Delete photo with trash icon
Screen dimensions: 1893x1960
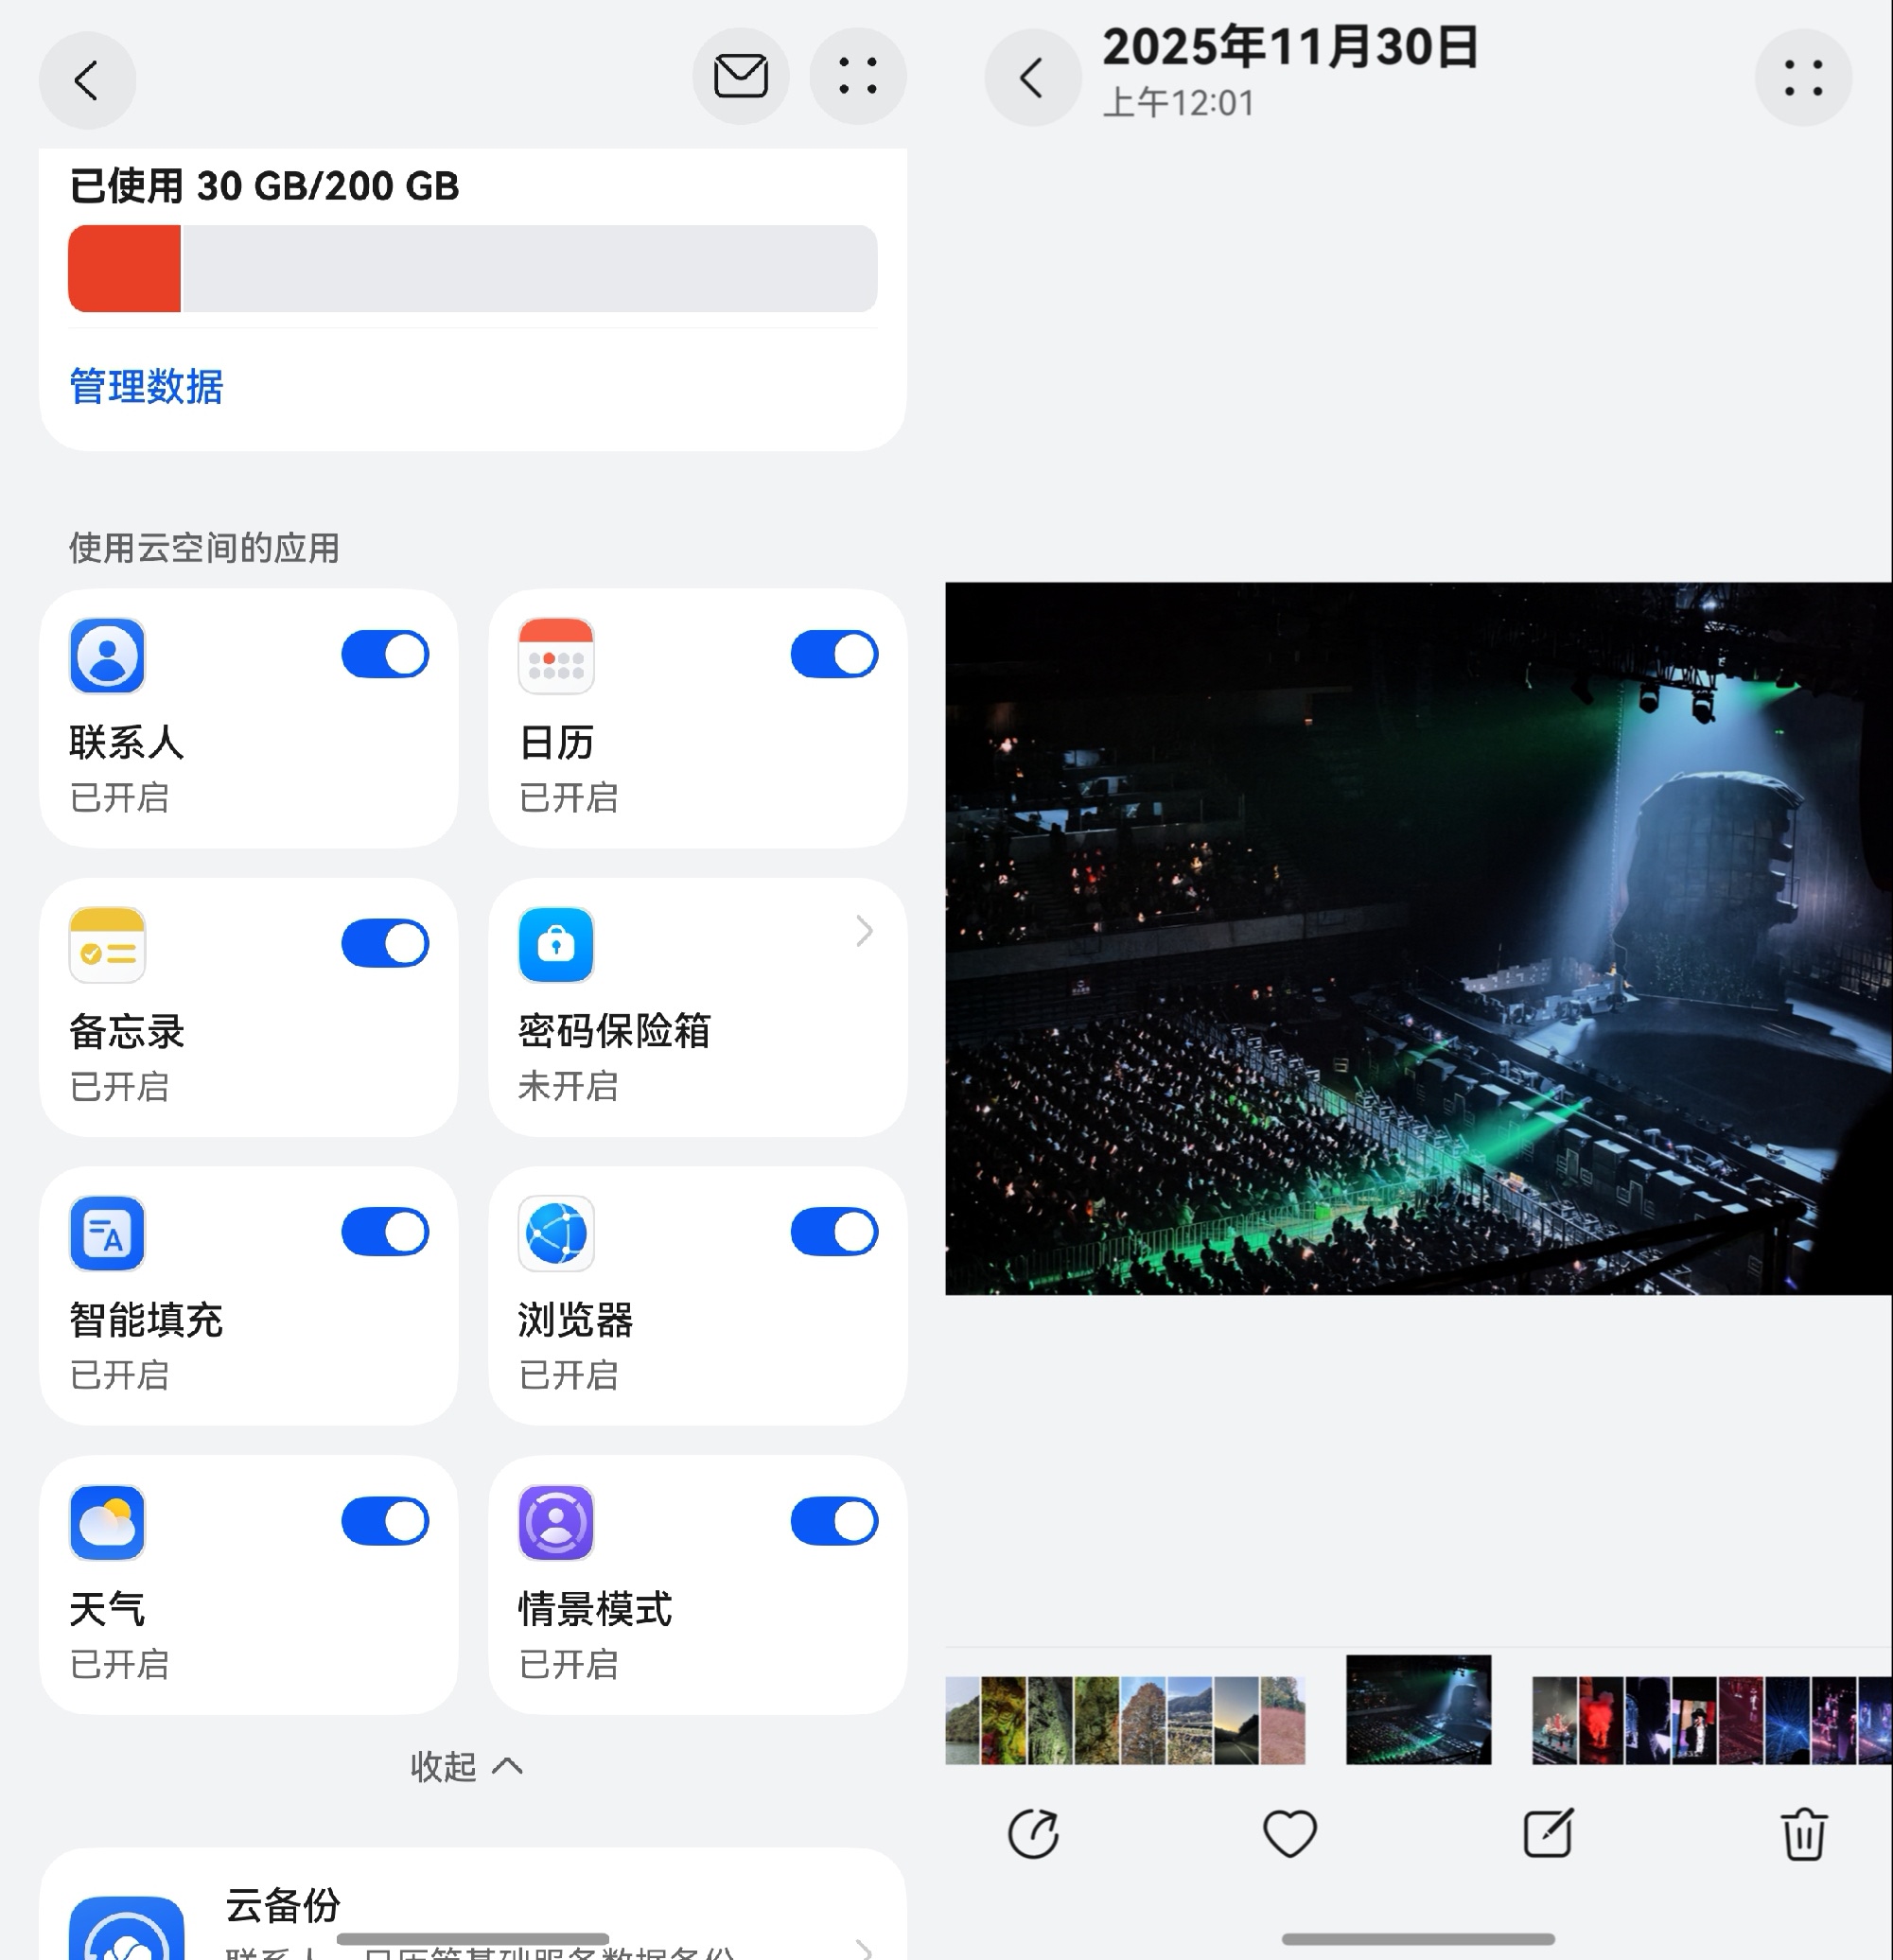click(x=1804, y=1833)
